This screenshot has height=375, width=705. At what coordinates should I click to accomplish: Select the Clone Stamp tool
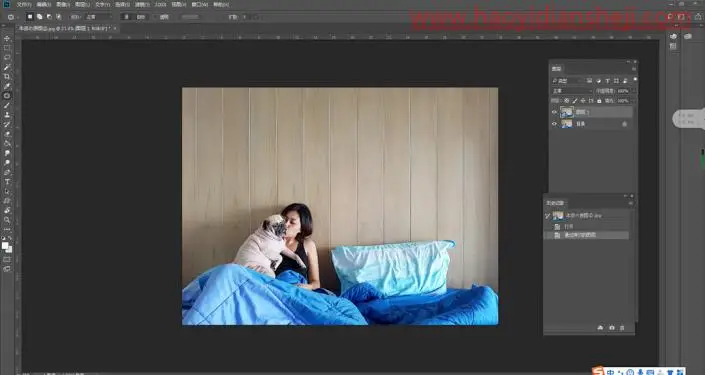click(7, 115)
